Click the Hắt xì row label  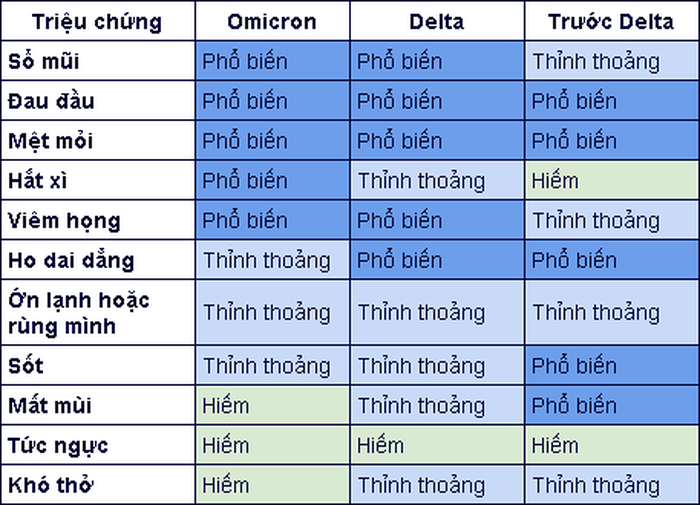point(36,181)
